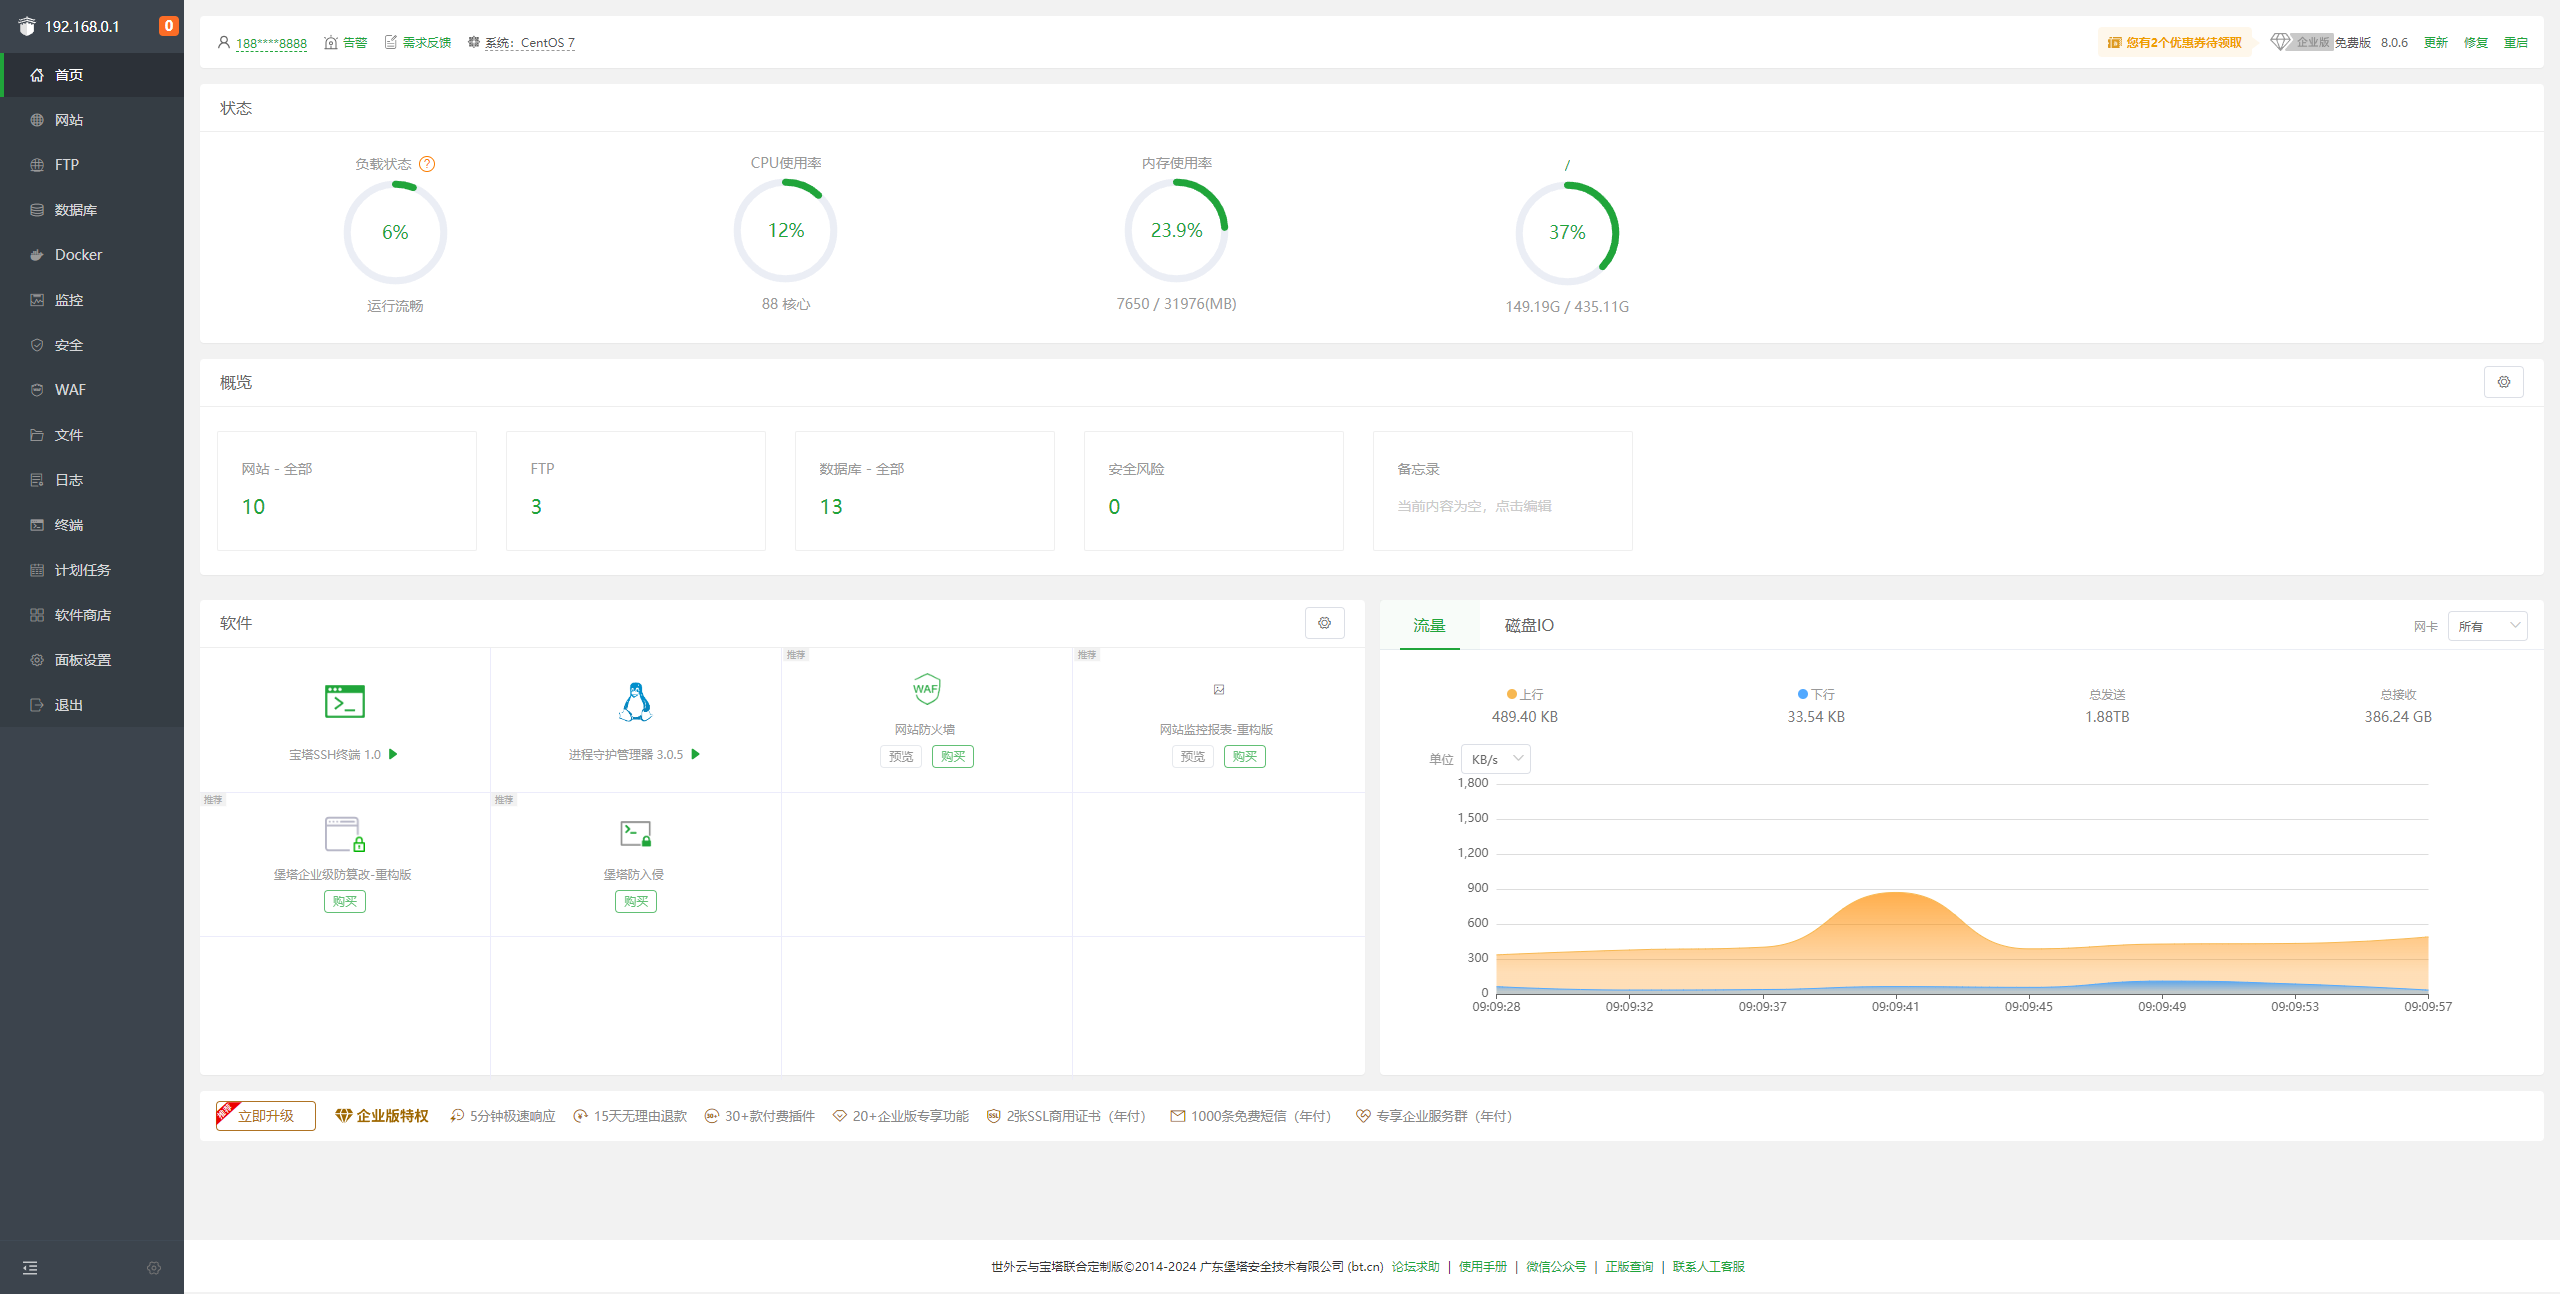Click the 更新 update link at top right
Image resolution: width=2560 pixels, height=1294 pixels.
point(2435,42)
